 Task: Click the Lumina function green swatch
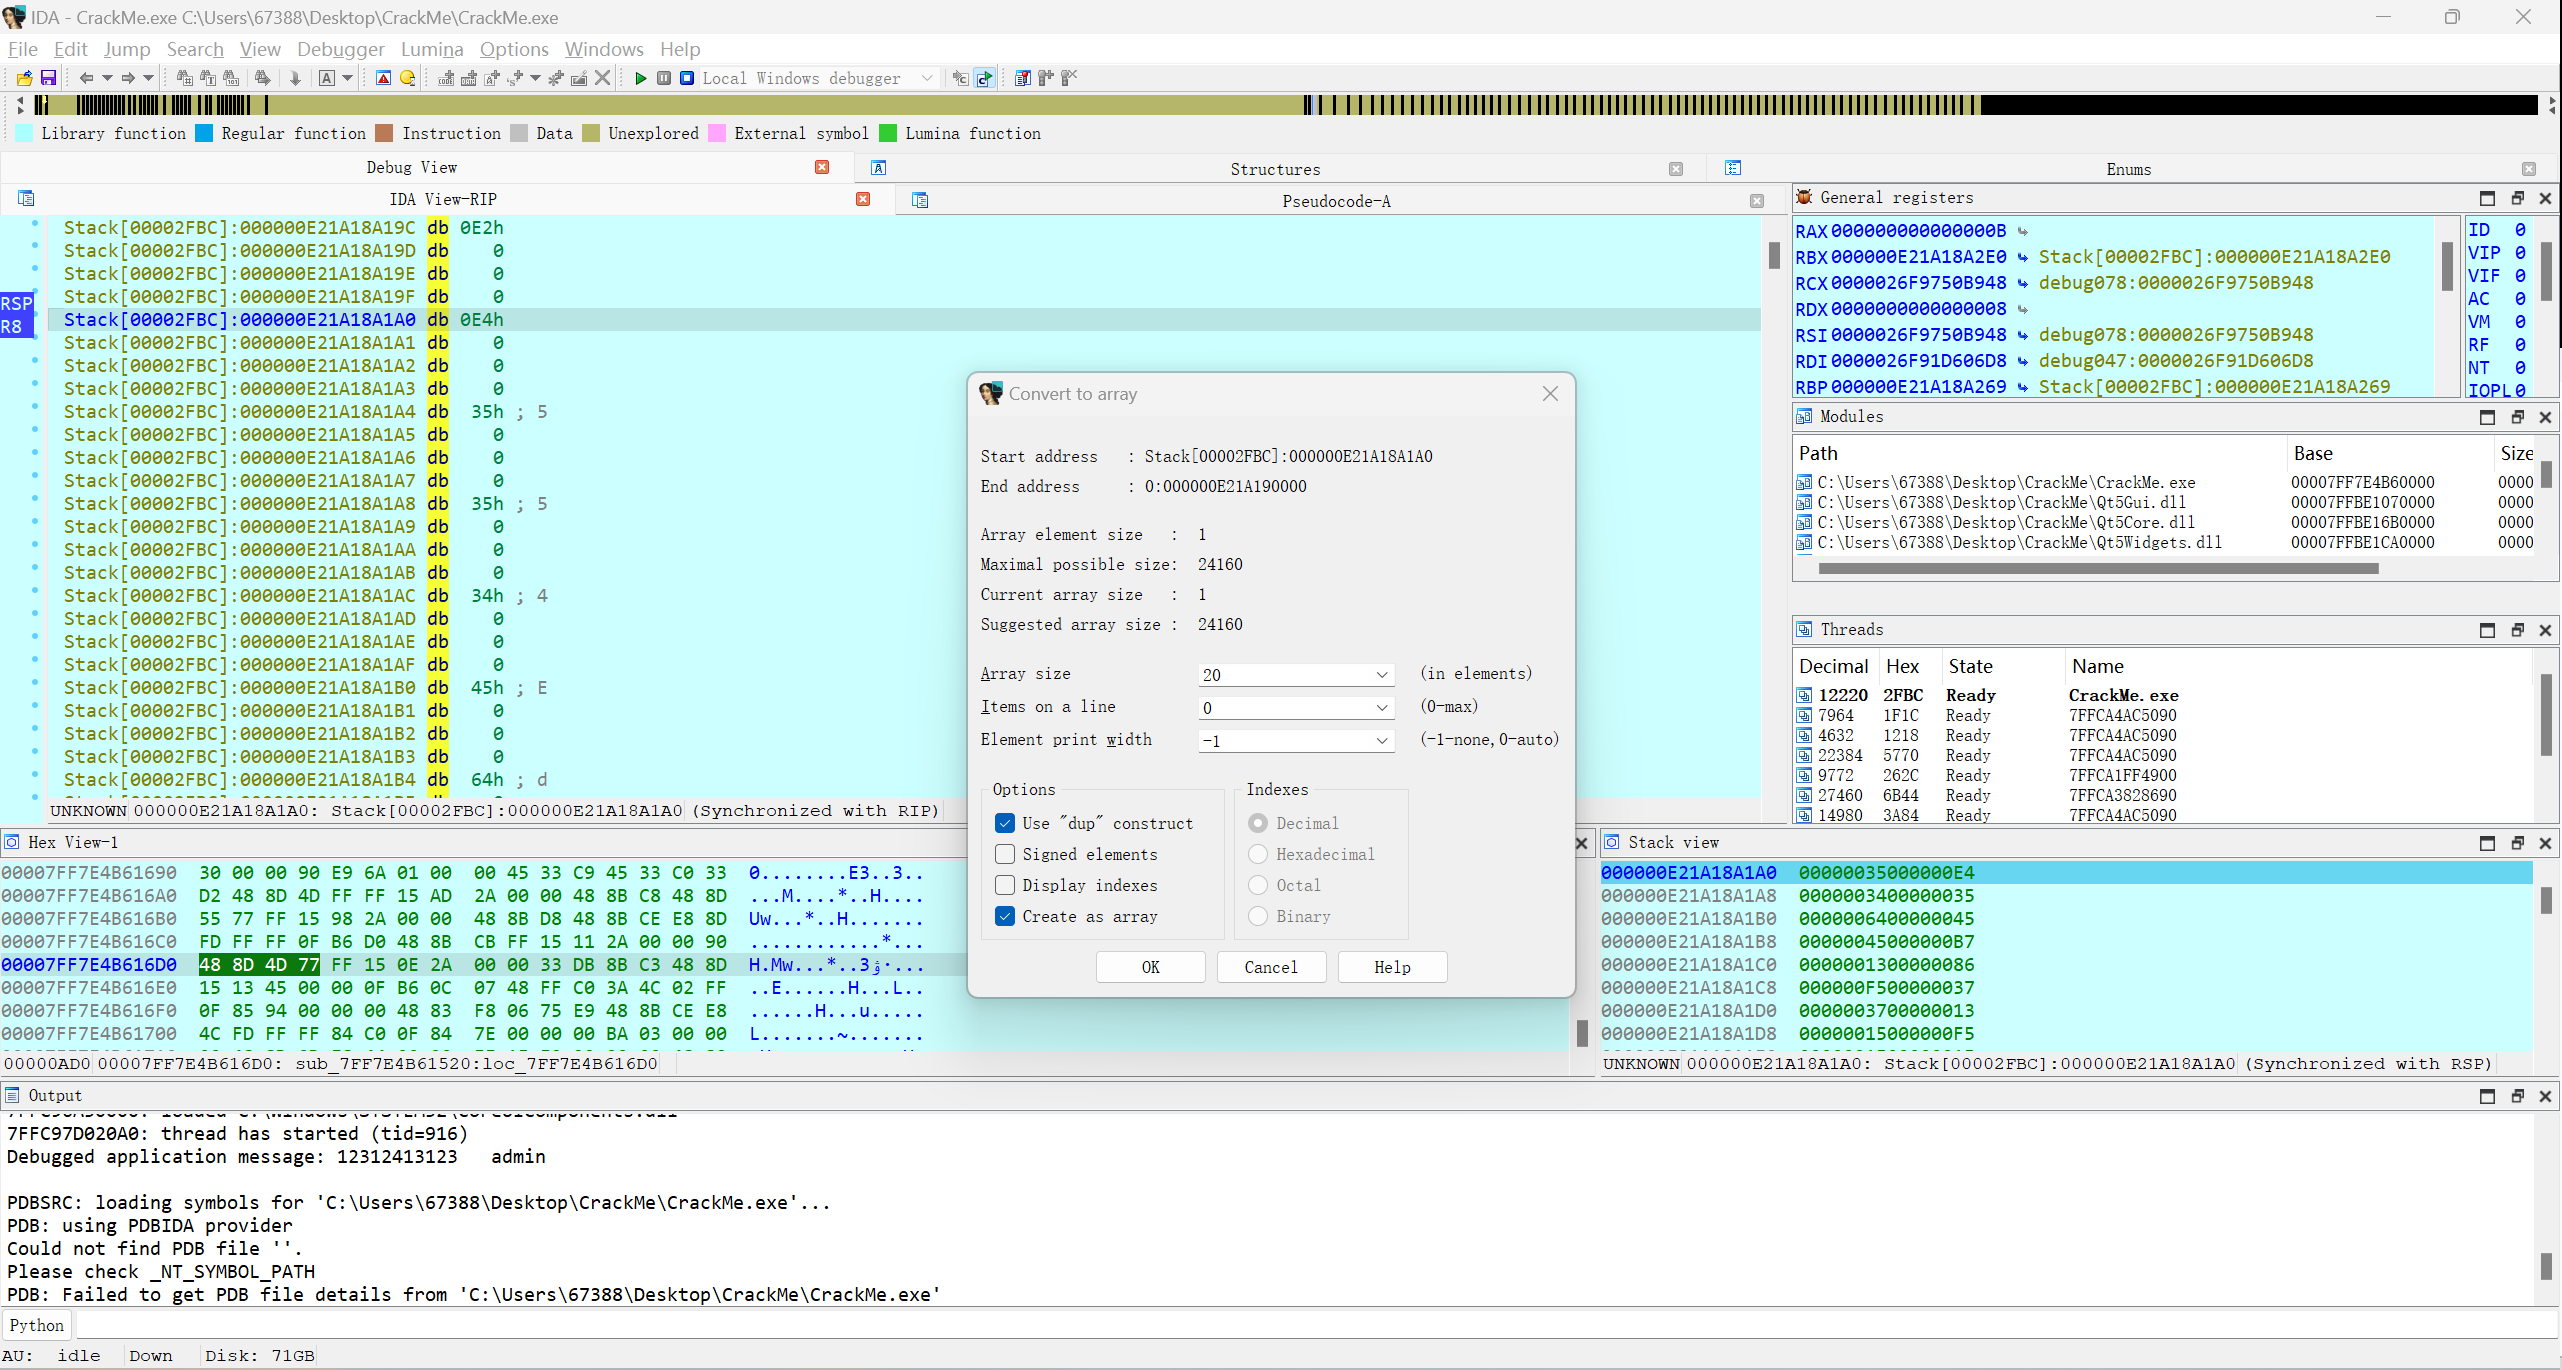click(888, 133)
